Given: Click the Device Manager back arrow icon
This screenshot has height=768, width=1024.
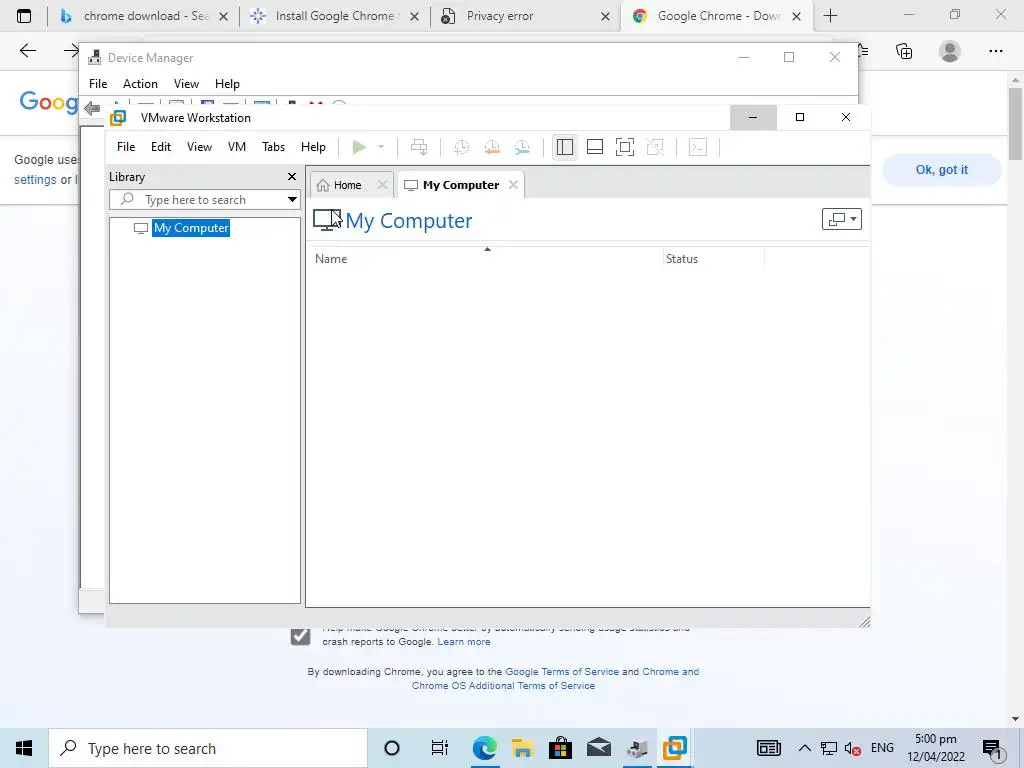Looking at the screenshot, I should (x=92, y=108).
